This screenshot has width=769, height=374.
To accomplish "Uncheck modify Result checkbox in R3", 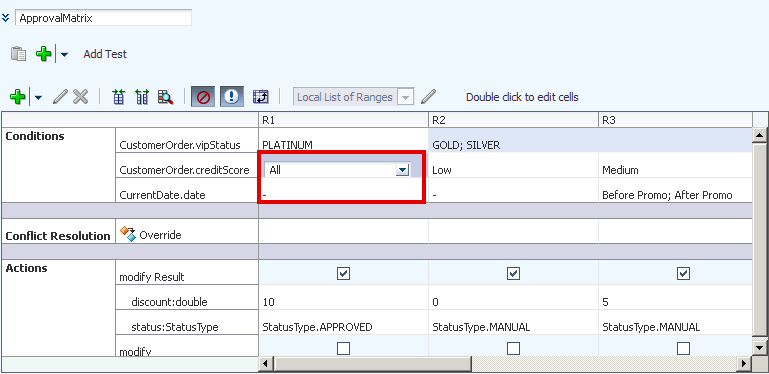I will pos(683,273).
